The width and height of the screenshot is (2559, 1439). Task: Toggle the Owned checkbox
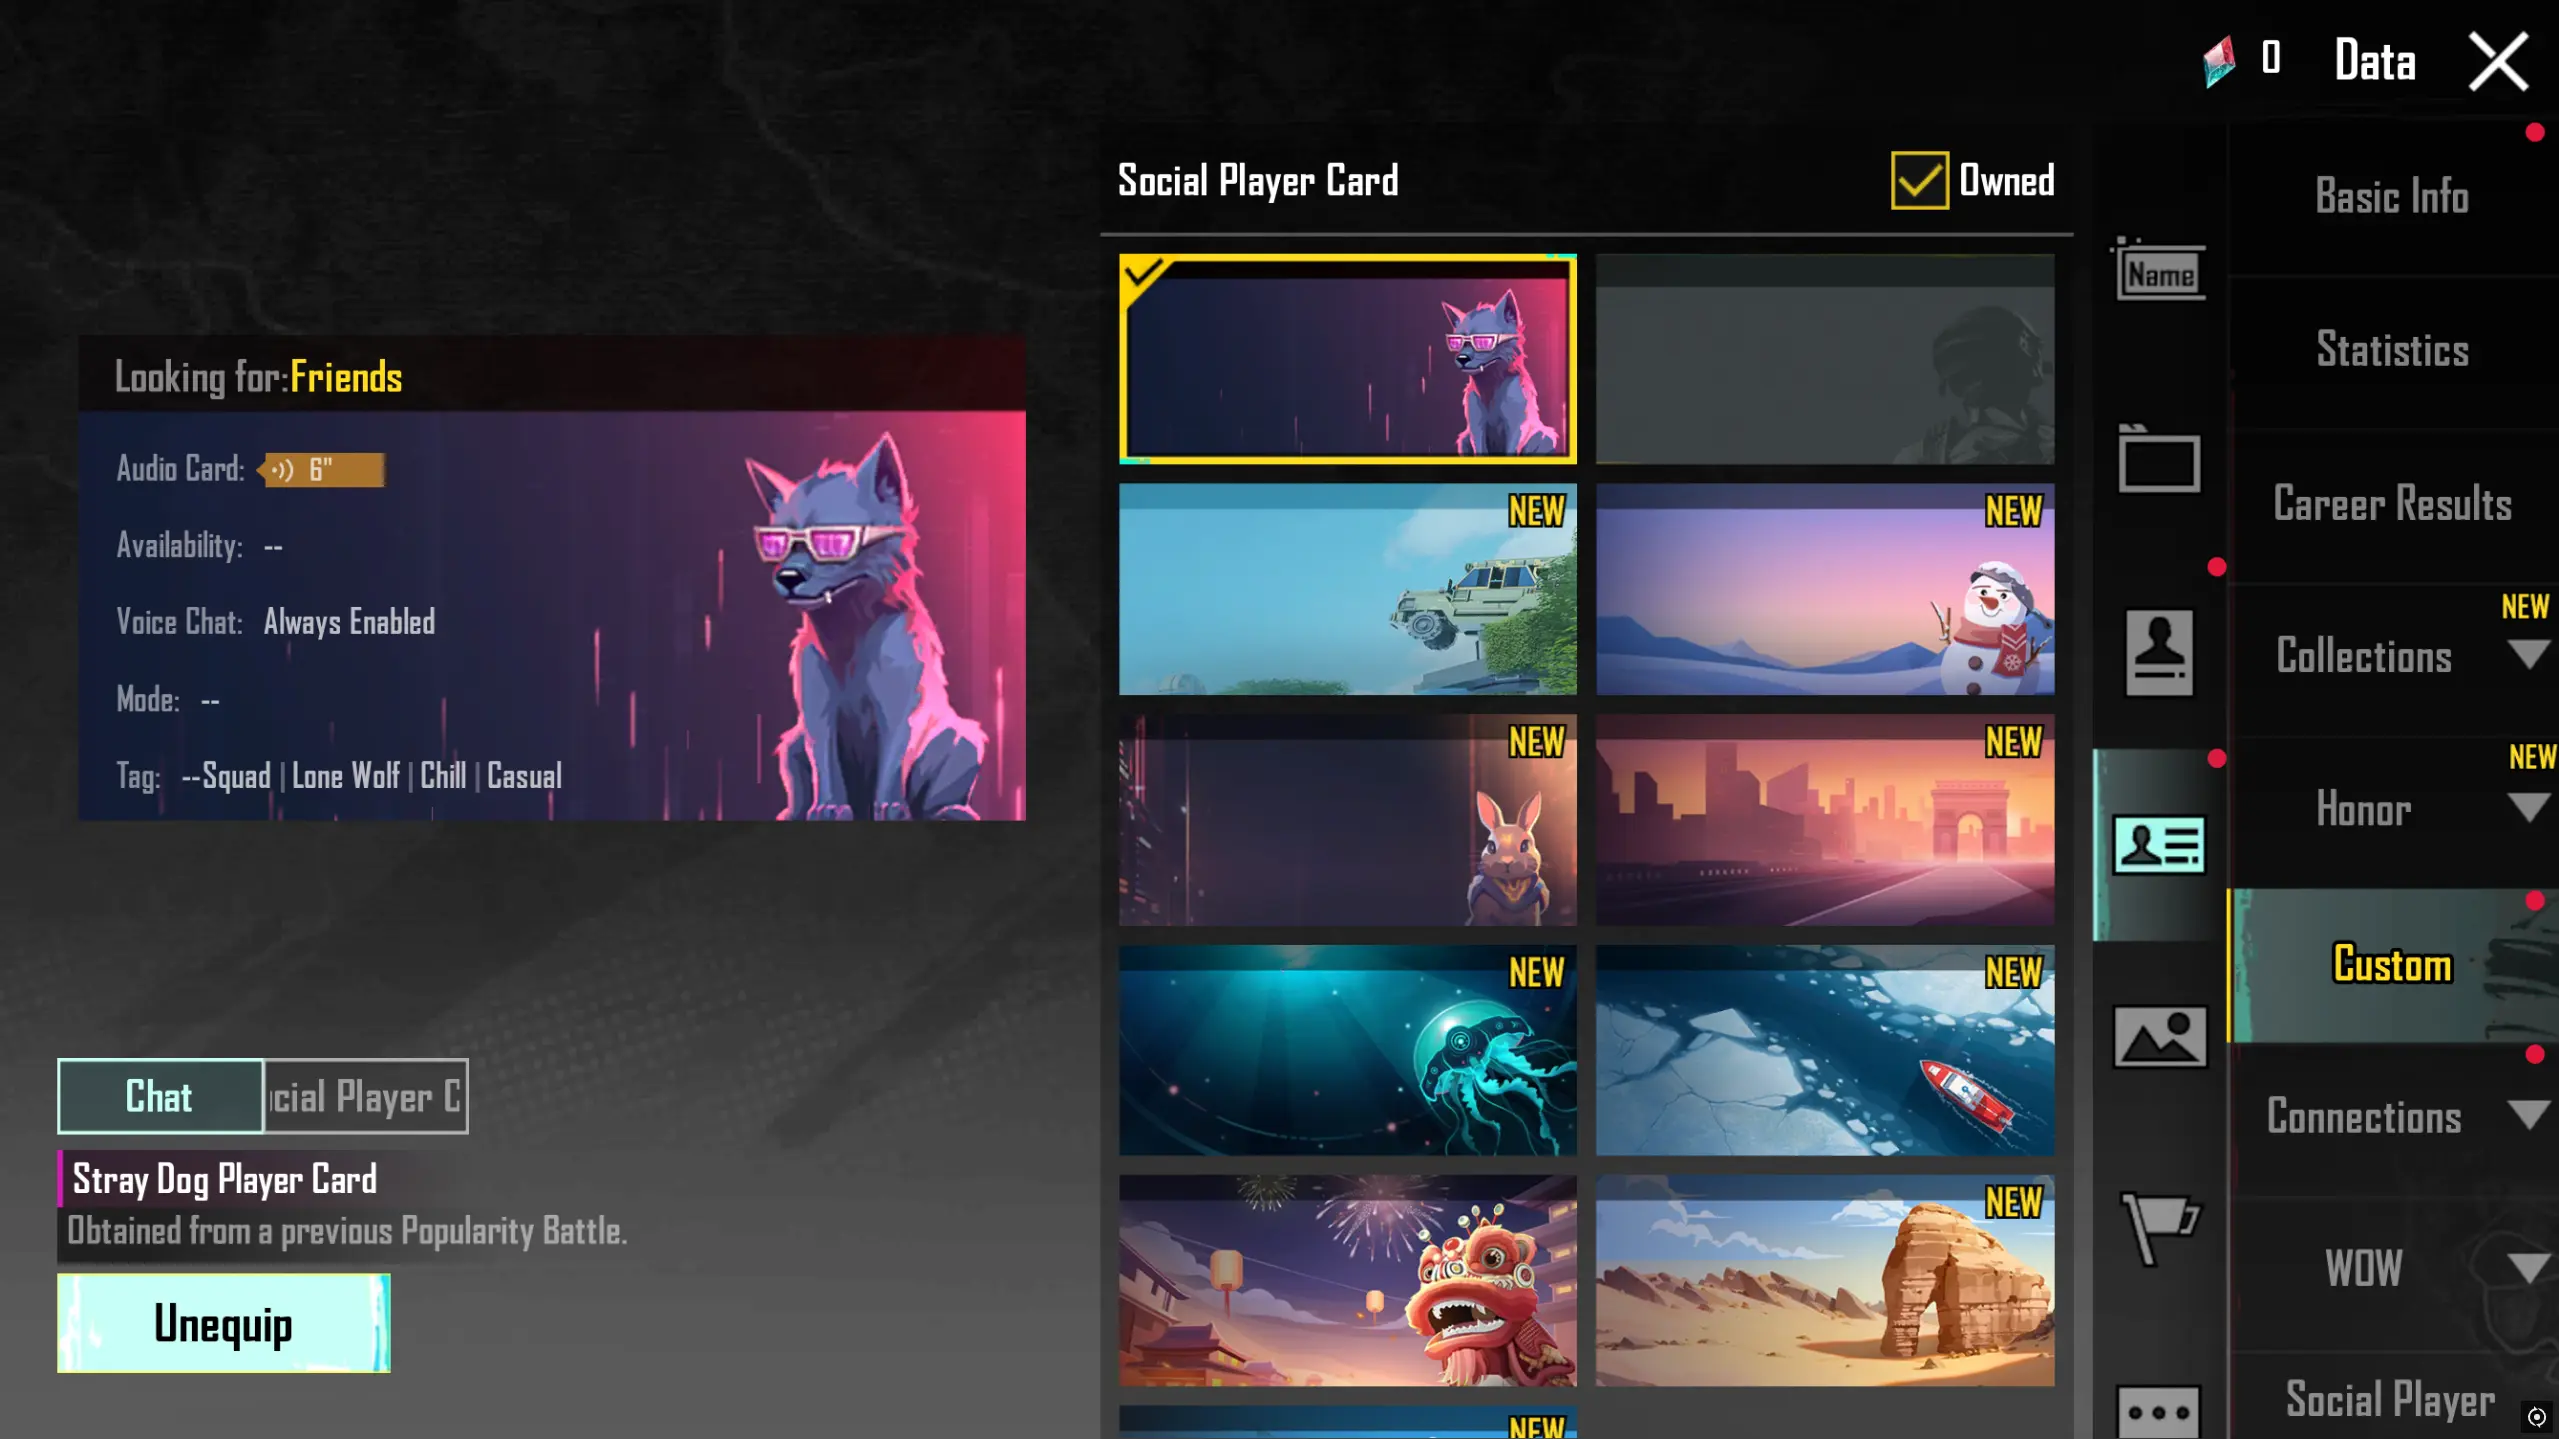coord(1919,180)
